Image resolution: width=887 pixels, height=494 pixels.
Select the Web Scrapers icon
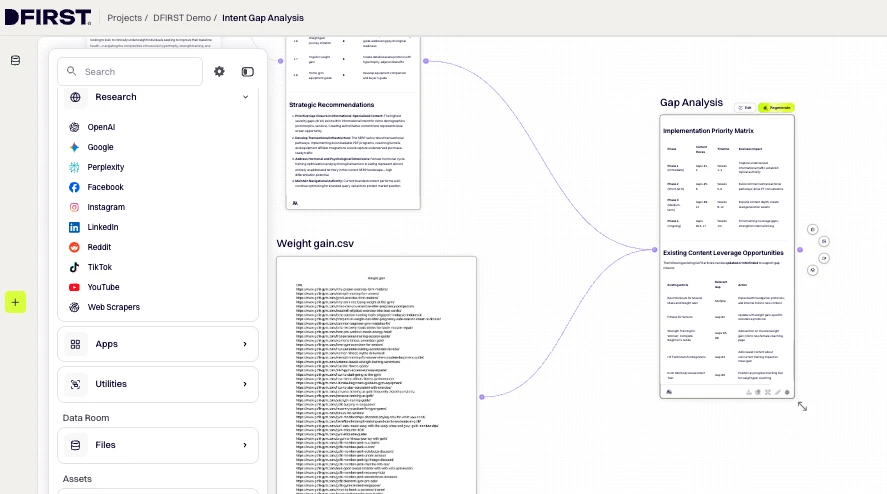[74, 307]
